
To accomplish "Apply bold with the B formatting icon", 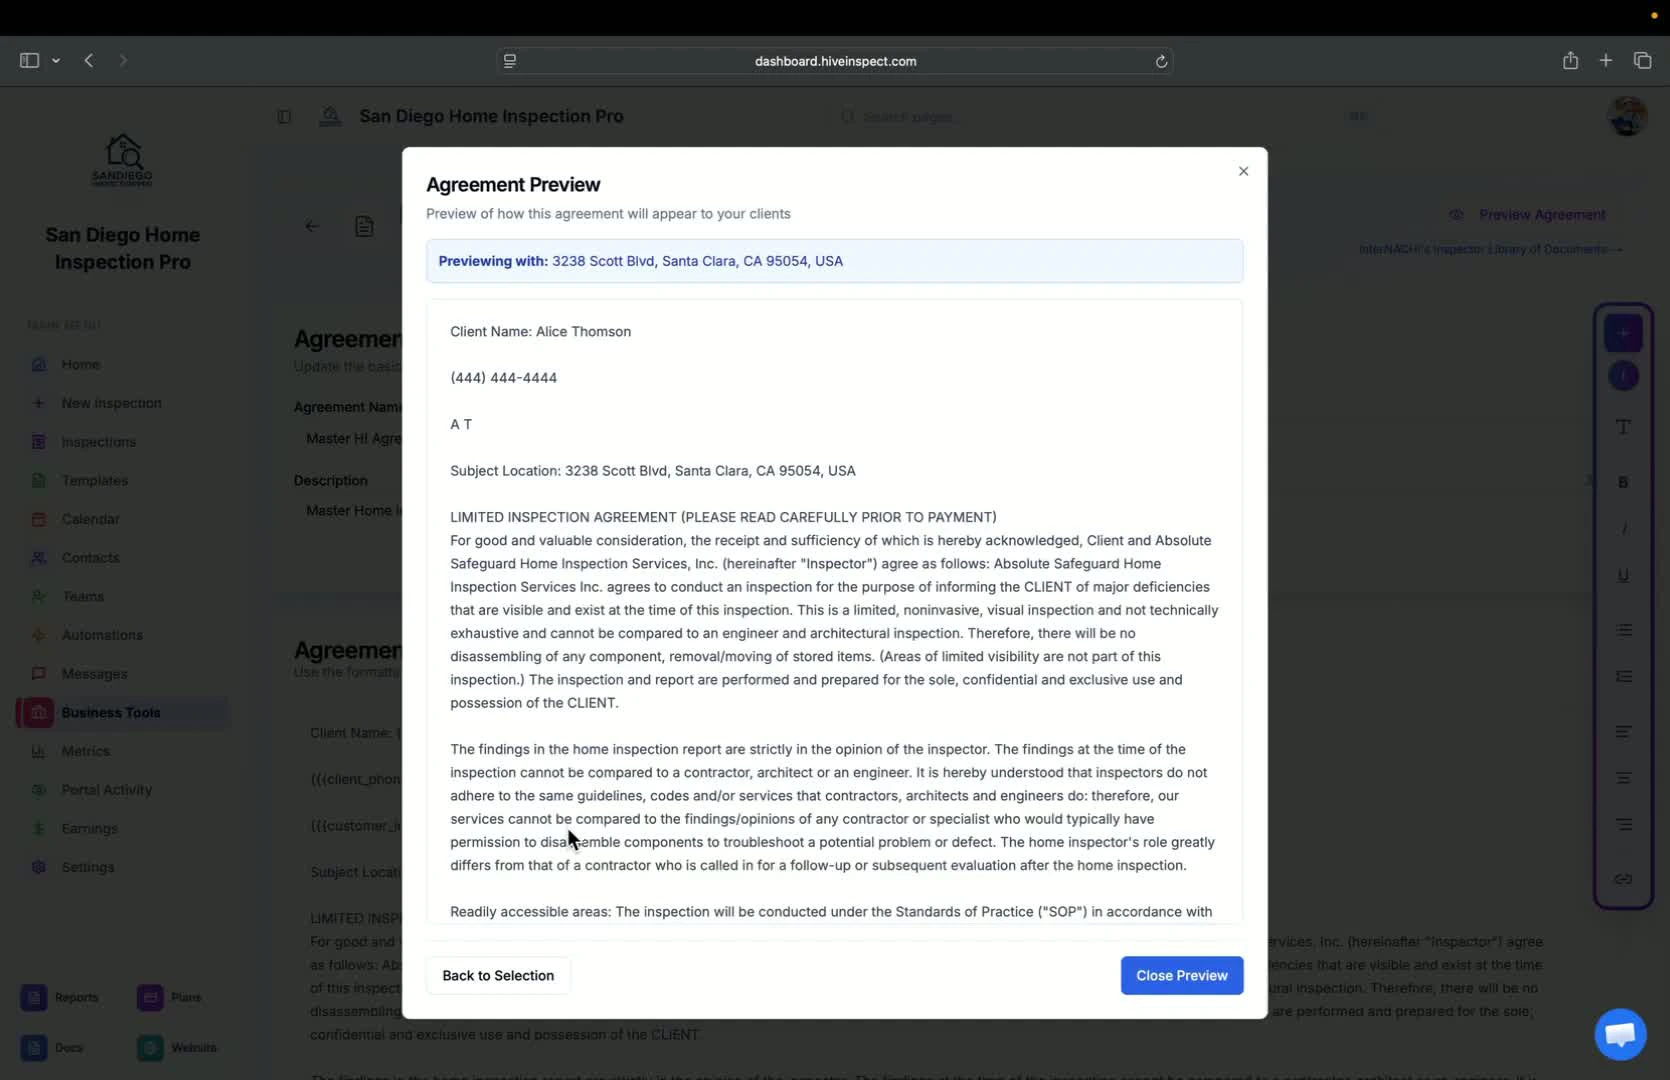I will pyautogui.click(x=1623, y=482).
